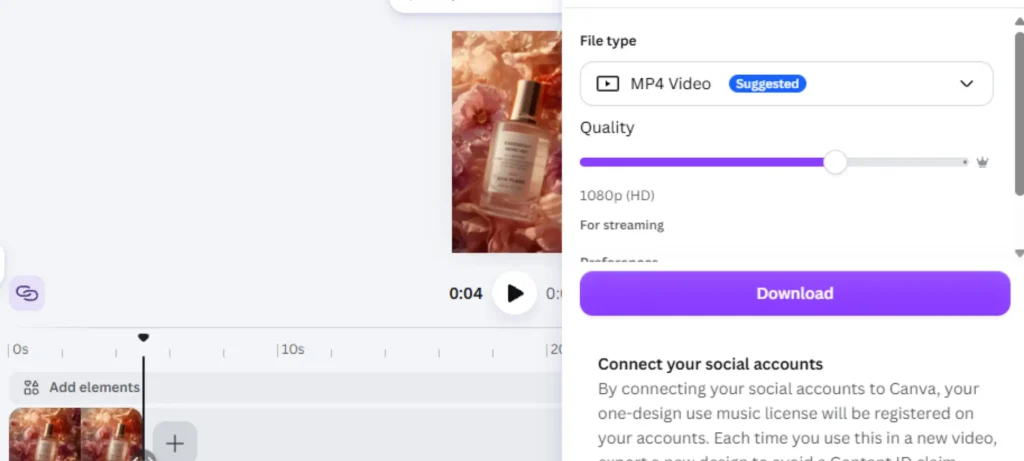Click the crown icon beside the Quality slider

[x=982, y=162]
